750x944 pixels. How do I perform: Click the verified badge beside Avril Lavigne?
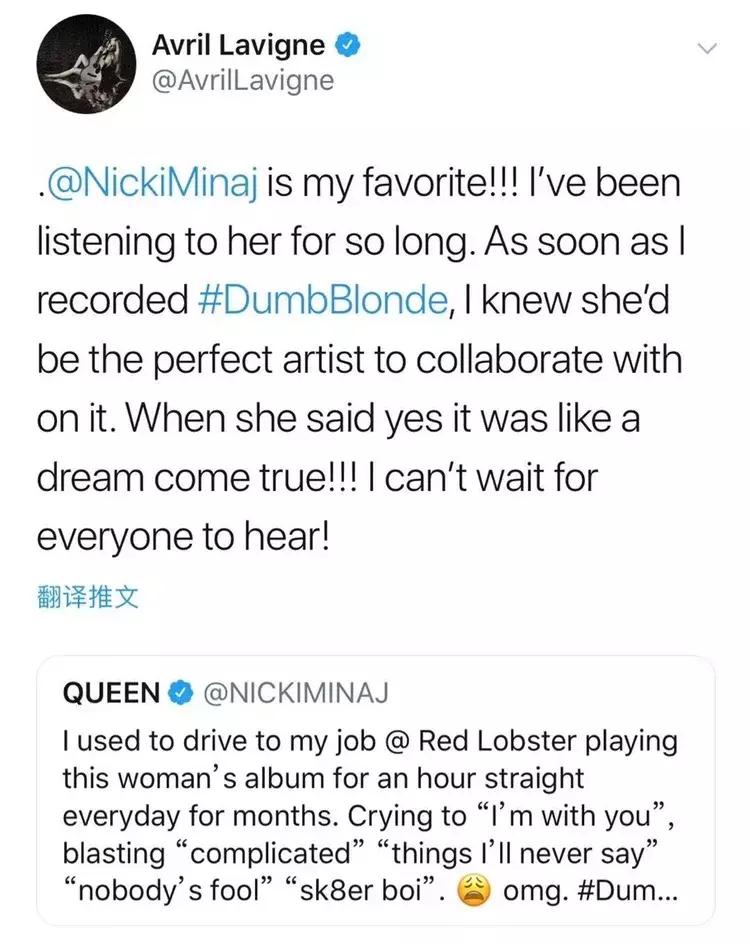347,45
